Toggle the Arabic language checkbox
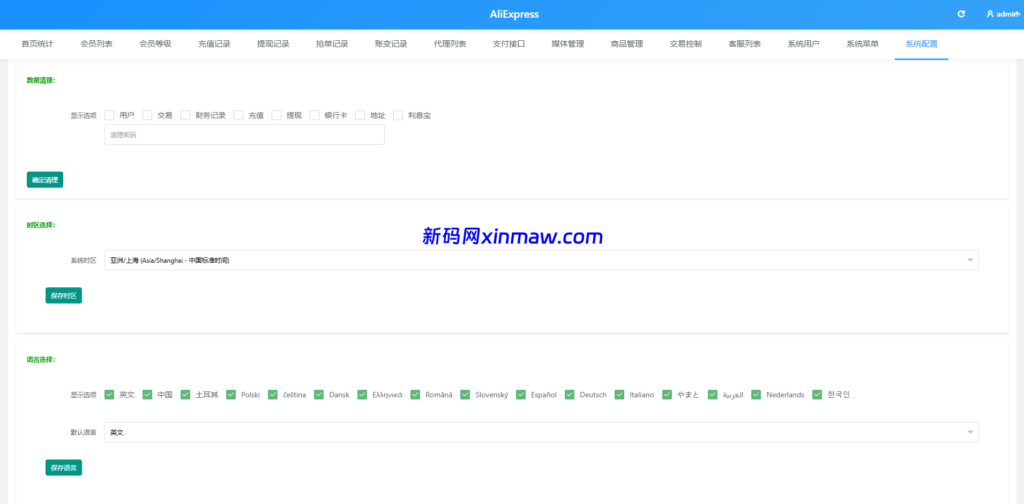This screenshot has height=504, width=1024. pyautogui.click(x=712, y=394)
